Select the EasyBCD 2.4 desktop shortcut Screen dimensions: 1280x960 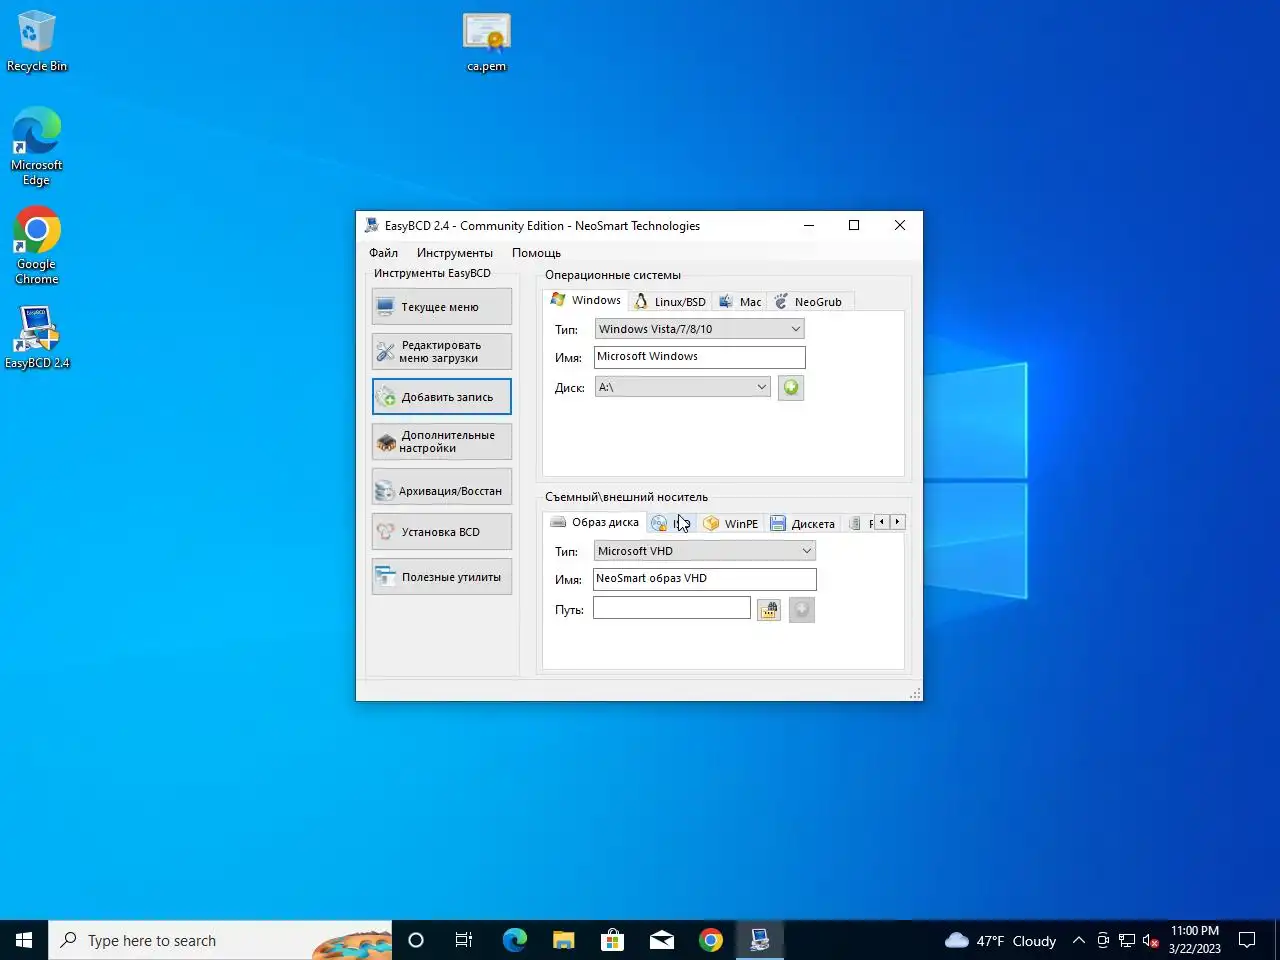[37, 337]
